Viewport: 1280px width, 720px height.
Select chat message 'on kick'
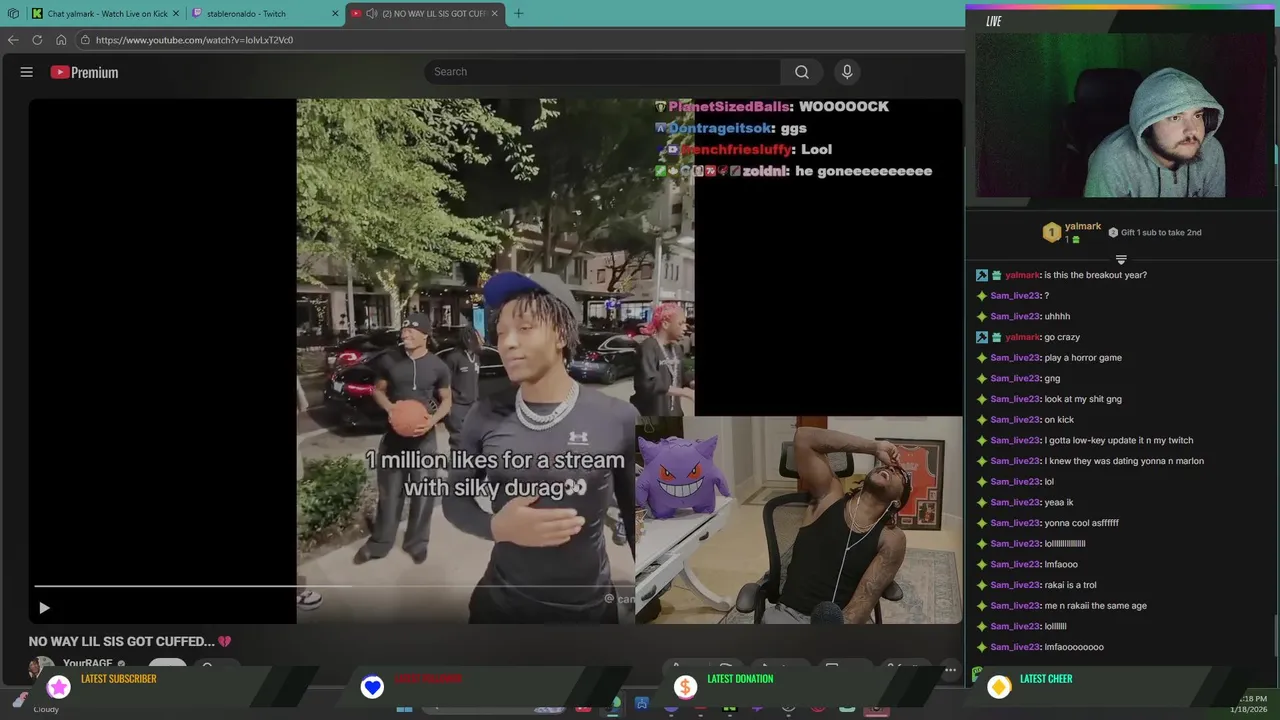(1059, 420)
